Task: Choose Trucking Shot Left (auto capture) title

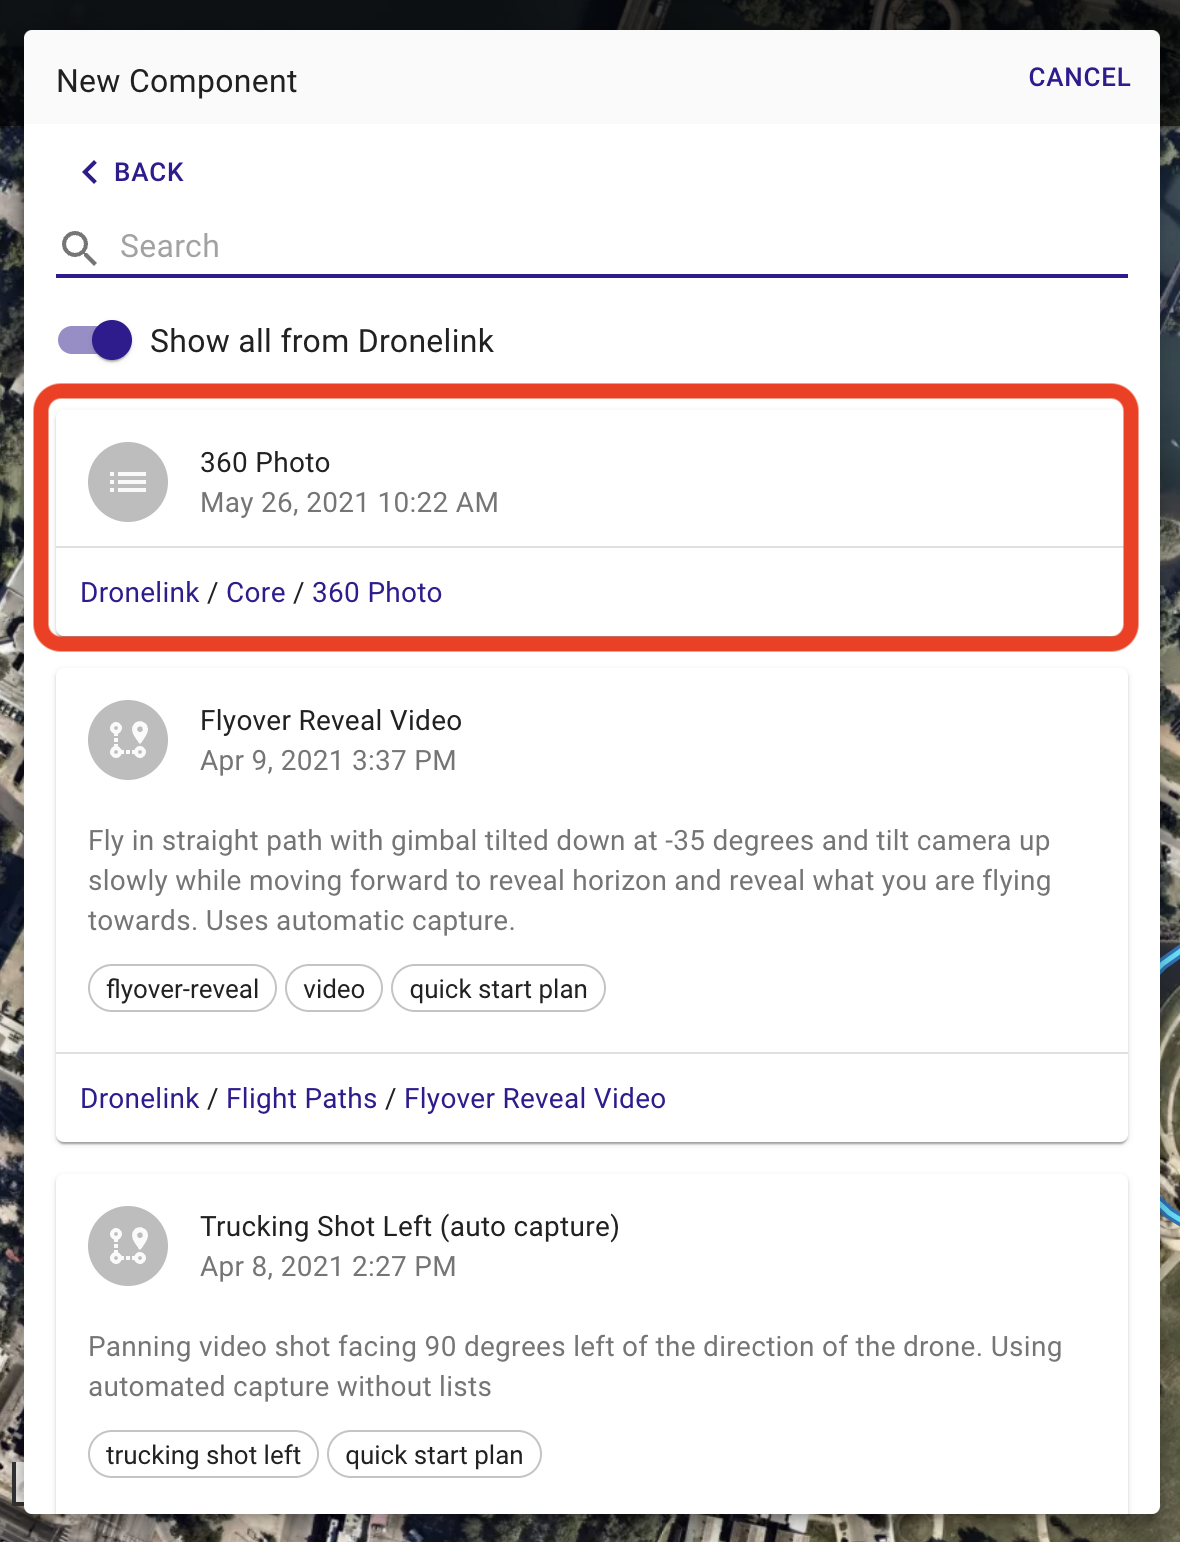Action: 410,1226
